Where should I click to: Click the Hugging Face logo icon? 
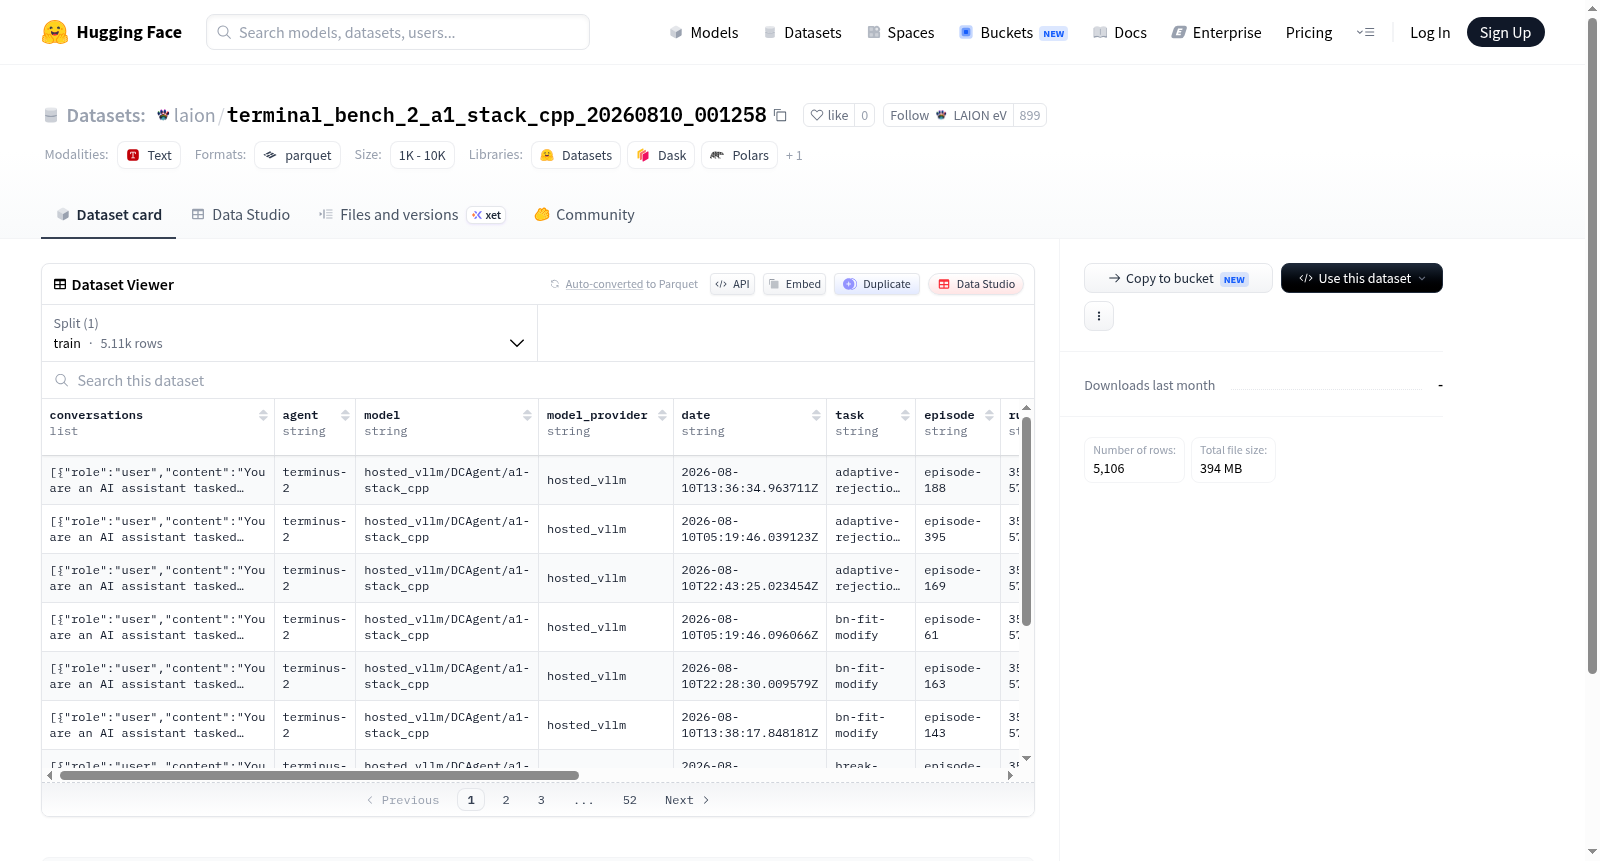point(55,32)
